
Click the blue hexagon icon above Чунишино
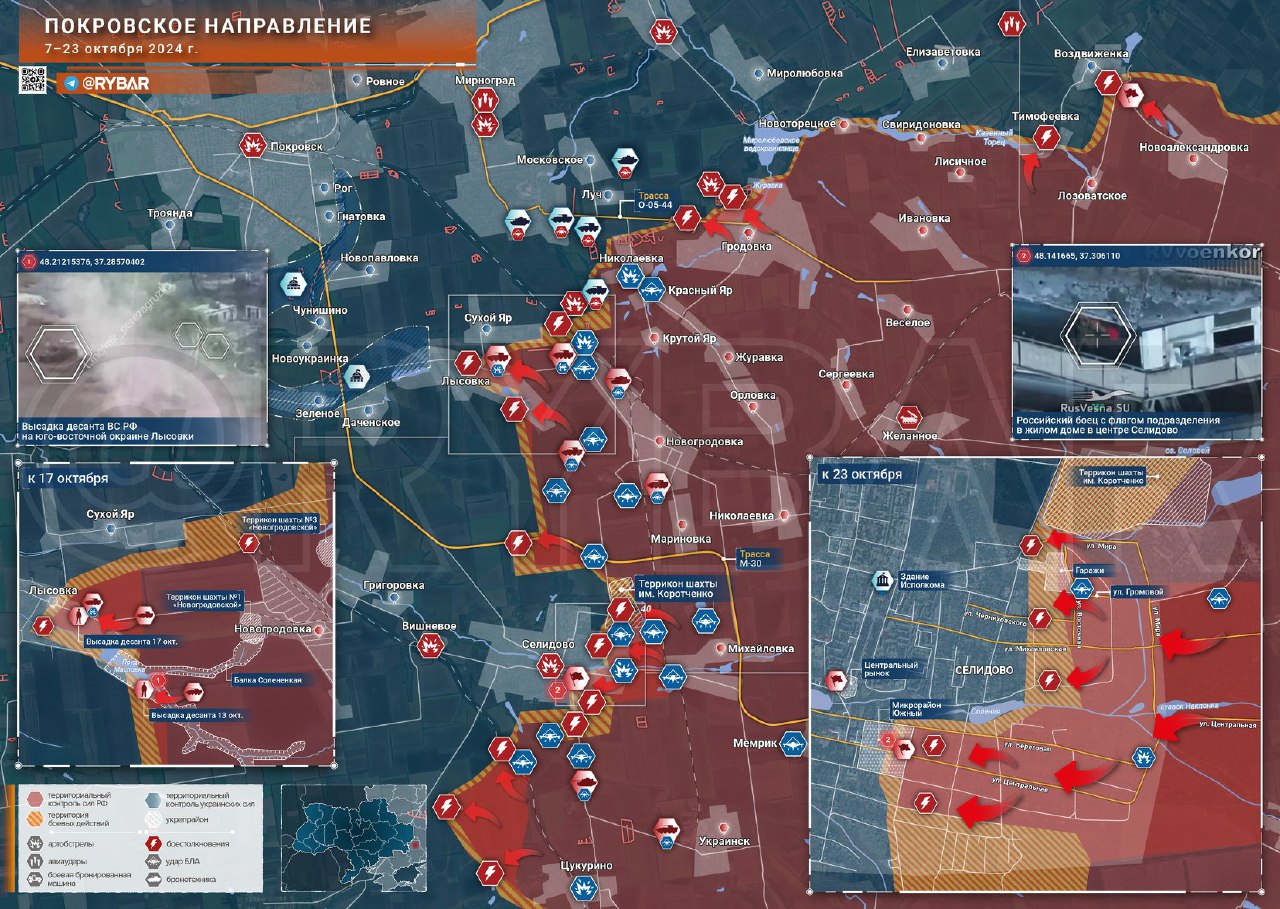coord(294,285)
